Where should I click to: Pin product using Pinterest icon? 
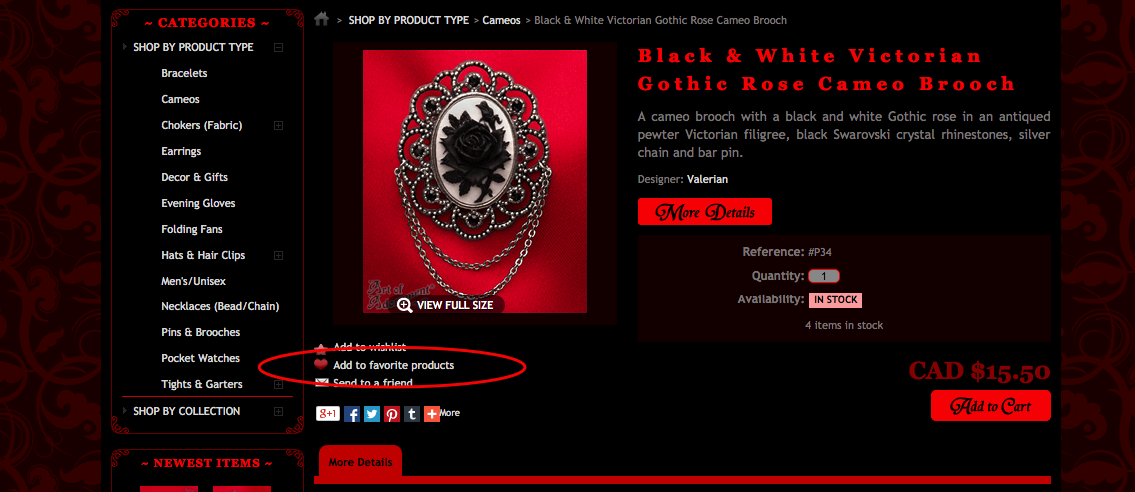[392, 414]
